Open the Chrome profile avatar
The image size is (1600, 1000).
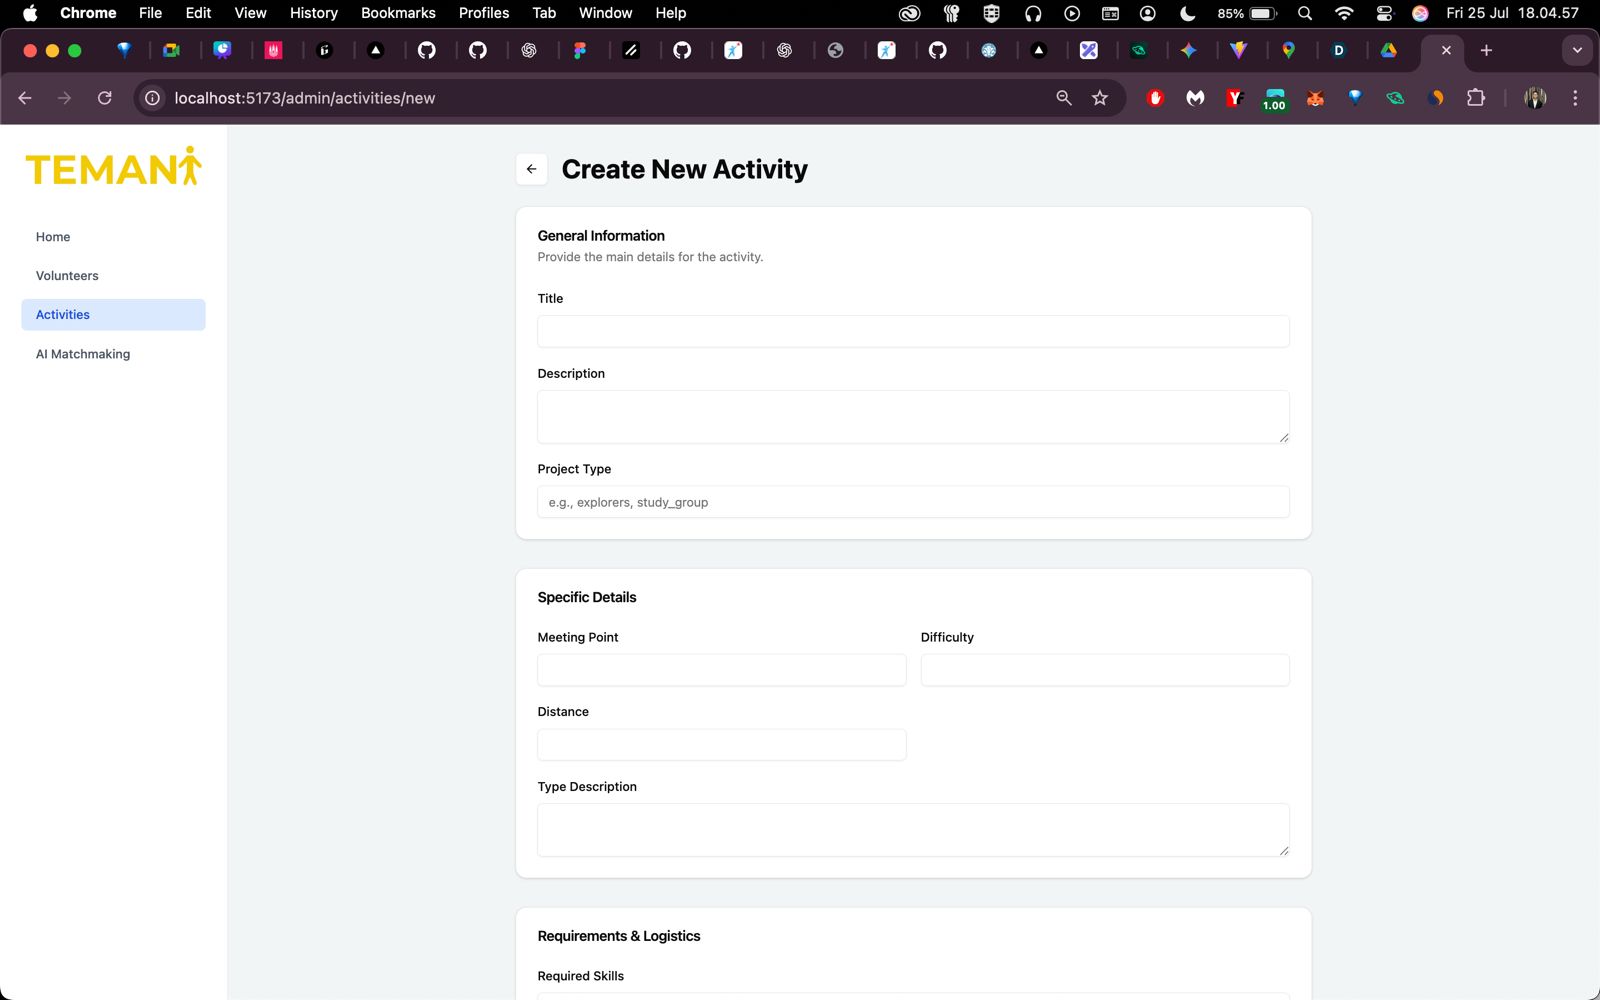pyautogui.click(x=1535, y=98)
